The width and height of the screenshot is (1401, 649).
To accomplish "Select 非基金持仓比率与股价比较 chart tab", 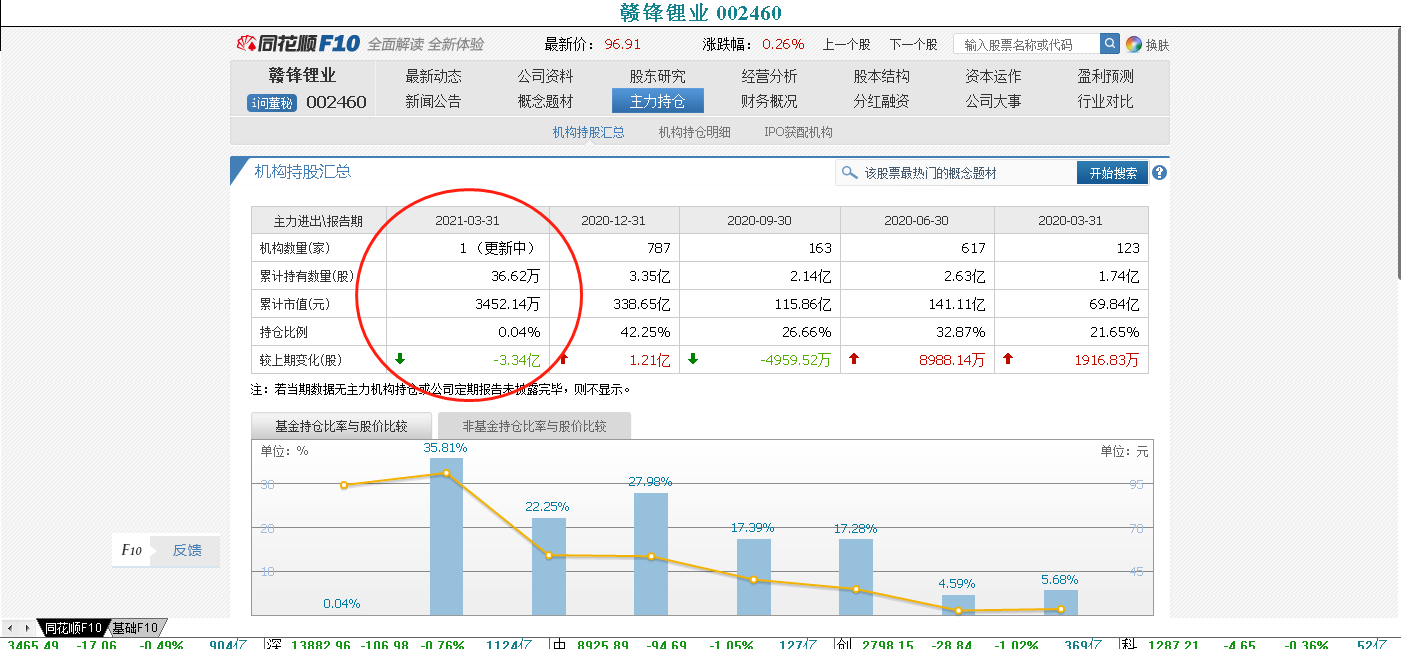I will tap(534, 426).
